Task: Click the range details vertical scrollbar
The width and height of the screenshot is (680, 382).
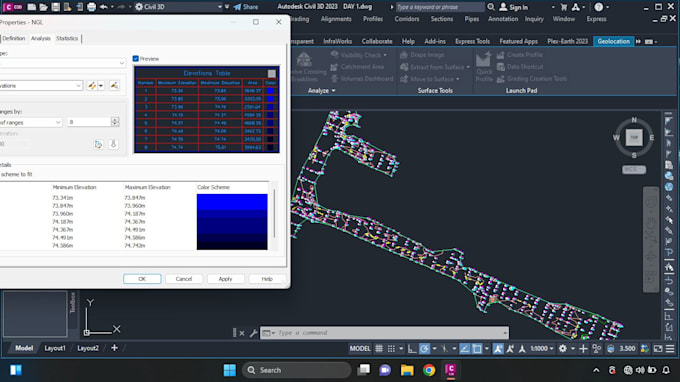Action: click(x=275, y=213)
